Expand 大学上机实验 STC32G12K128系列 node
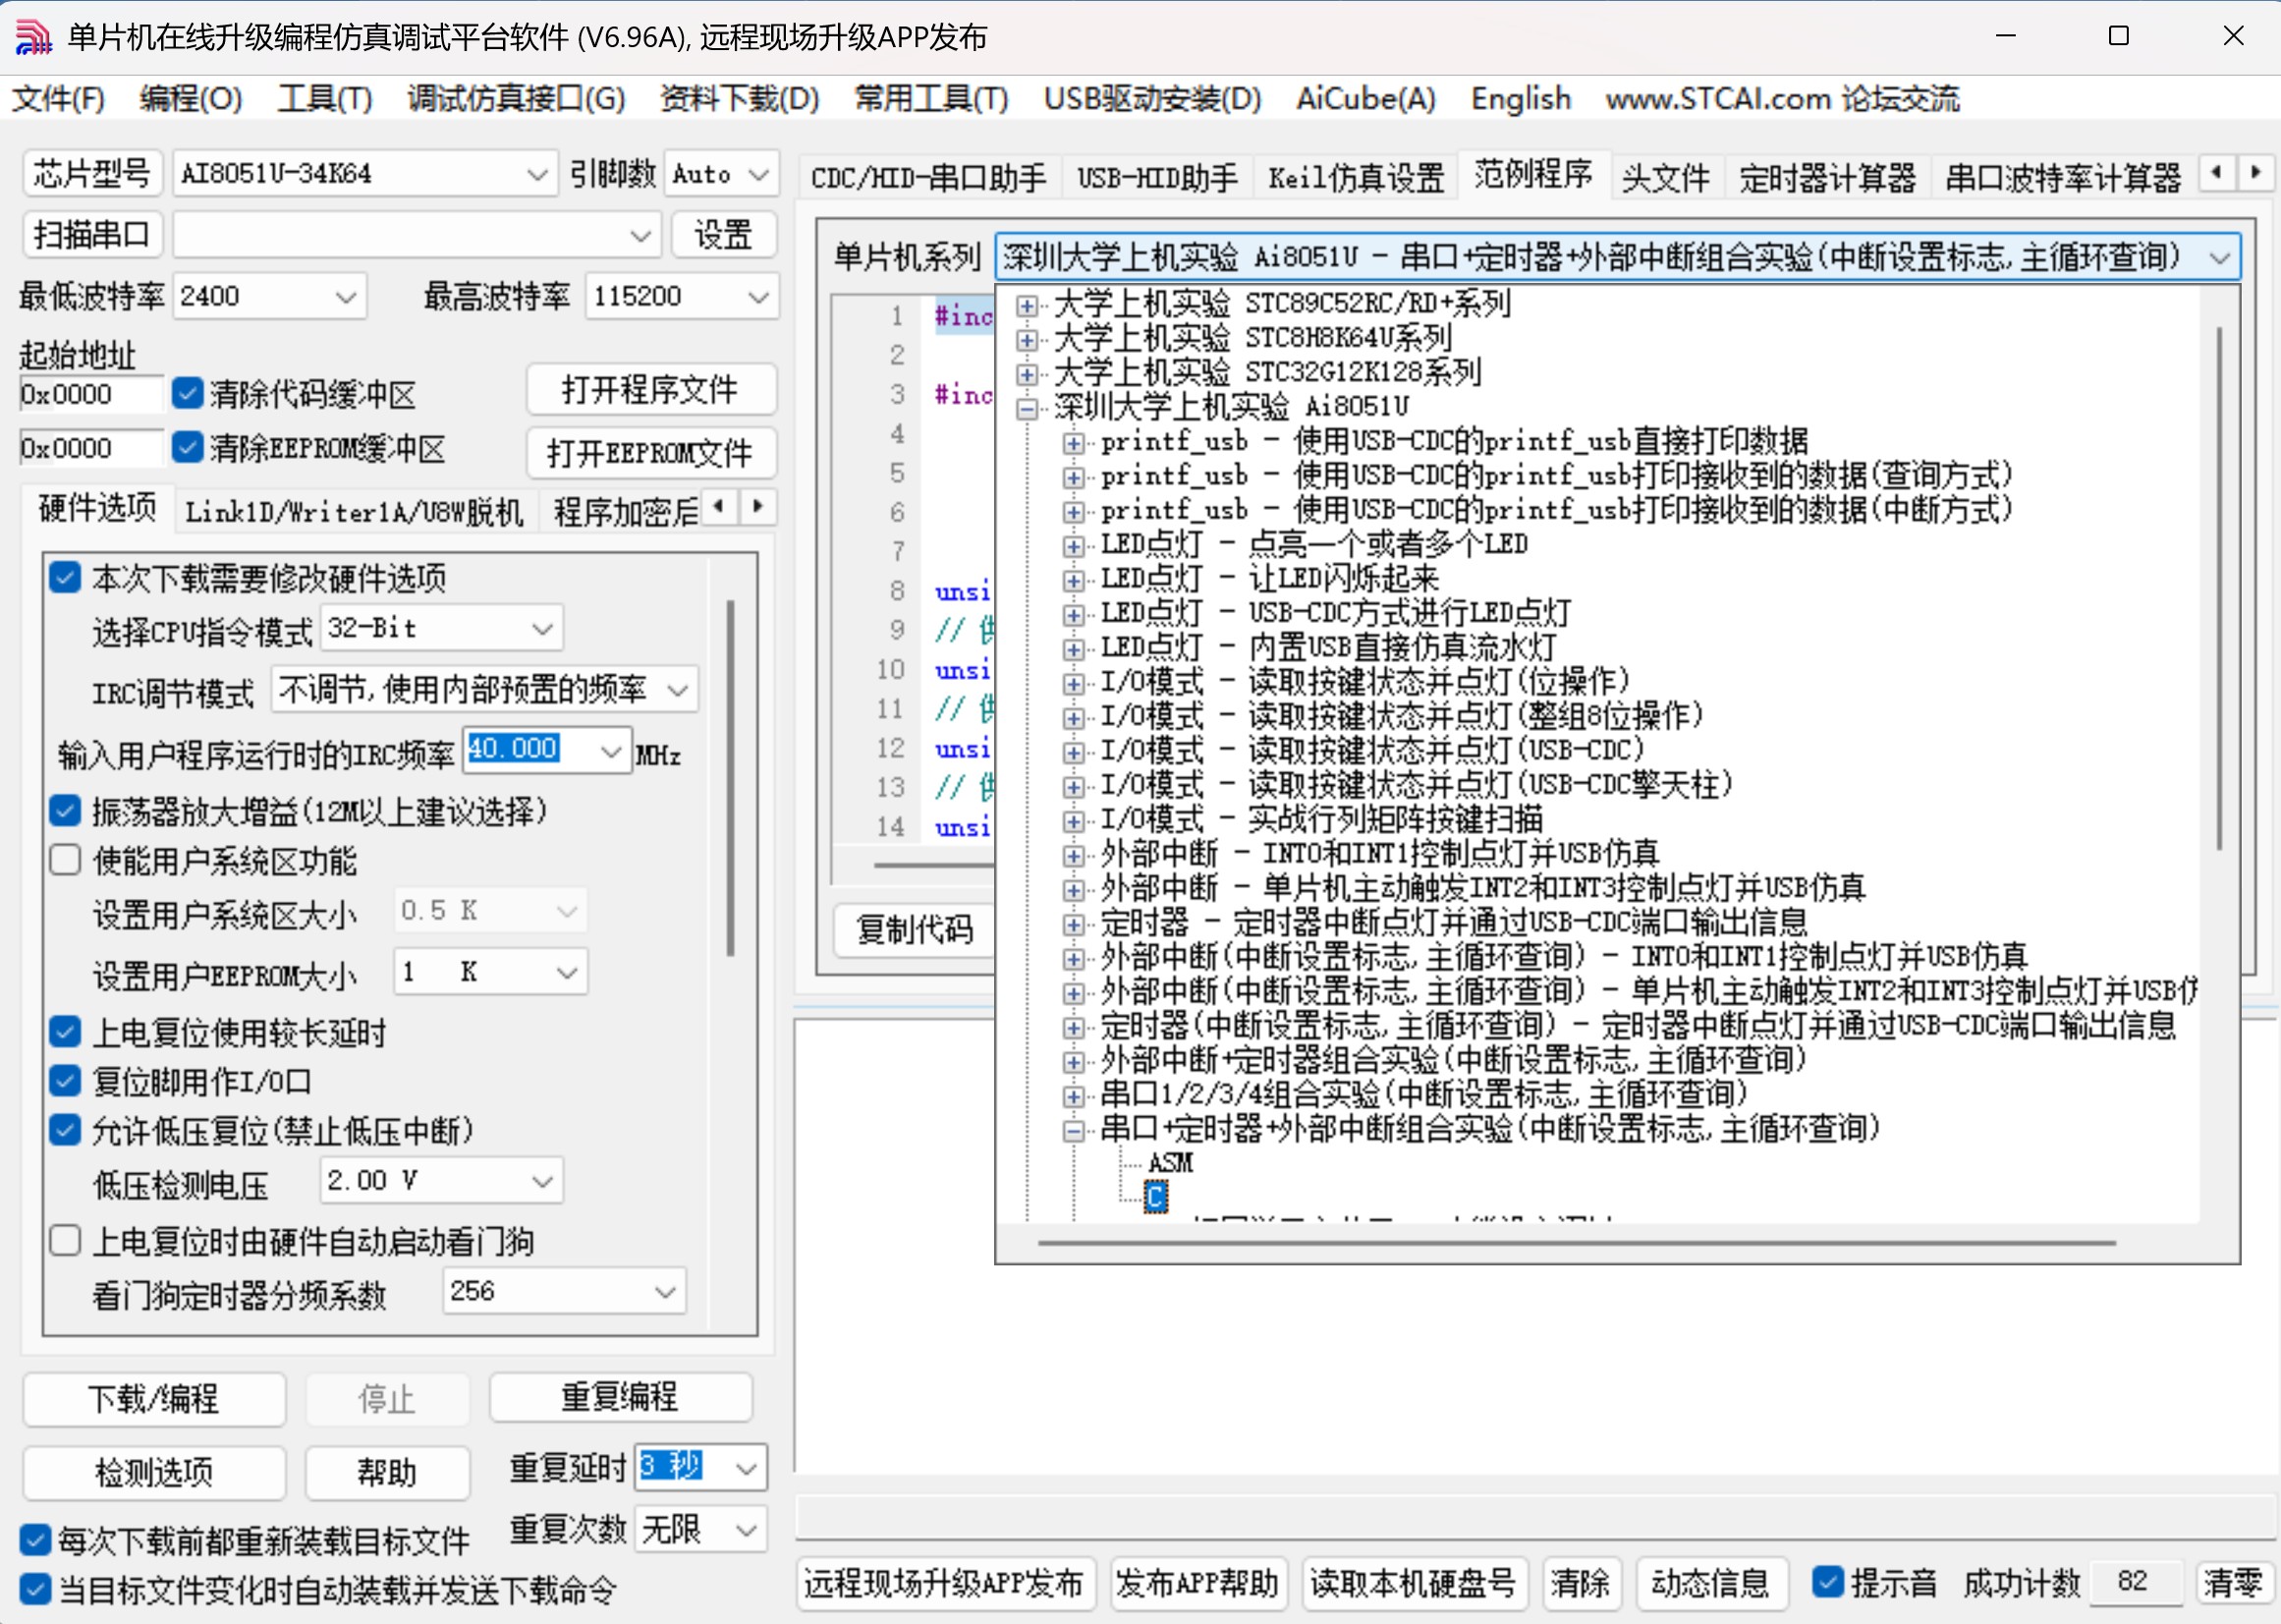The width and height of the screenshot is (2281, 1624). click(x=1026, y=374)
